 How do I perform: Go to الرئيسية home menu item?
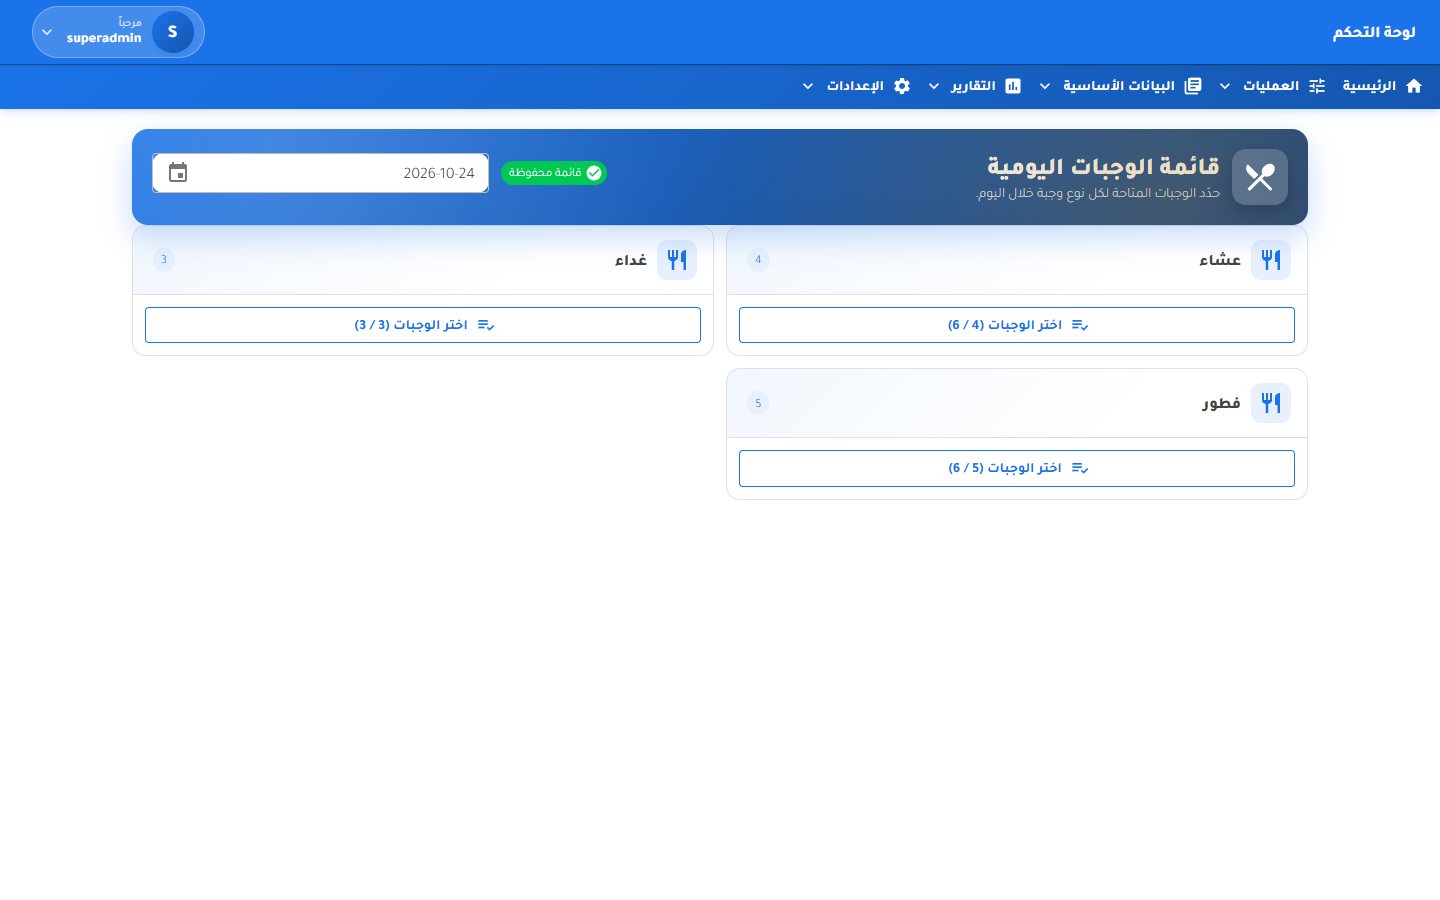click(1382, 86)
